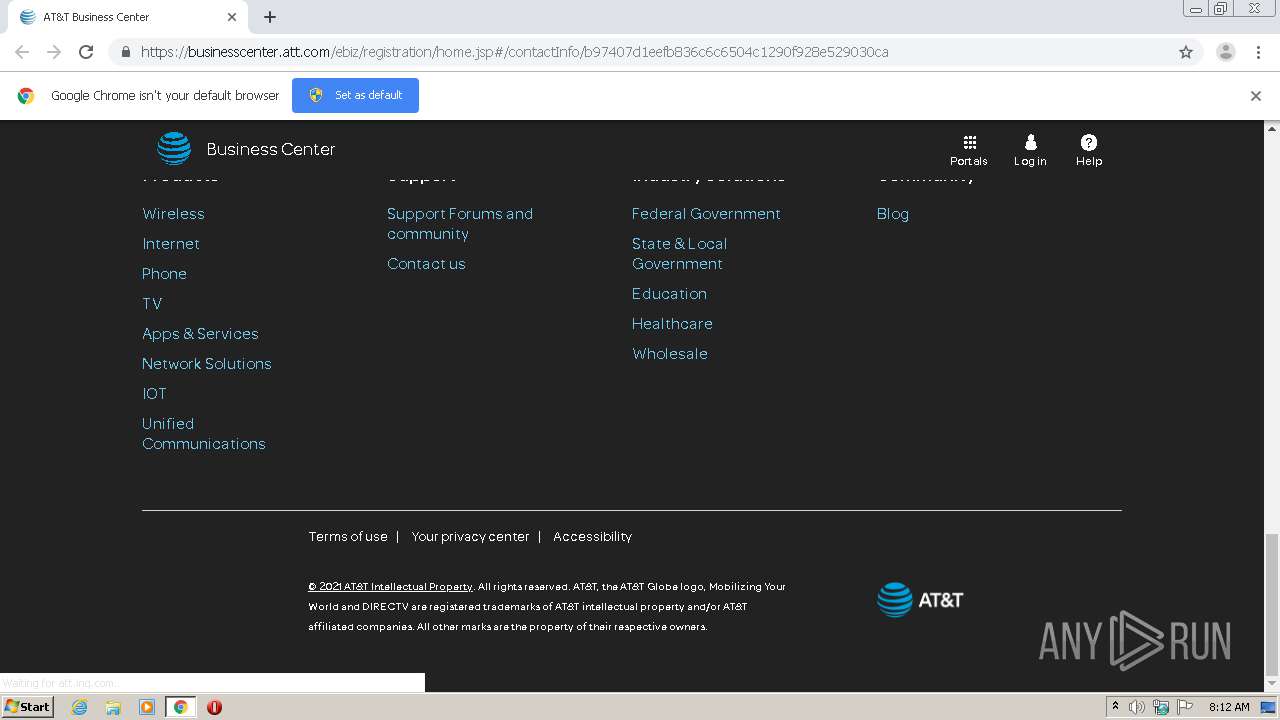Open the Education link

coord(669,294)
